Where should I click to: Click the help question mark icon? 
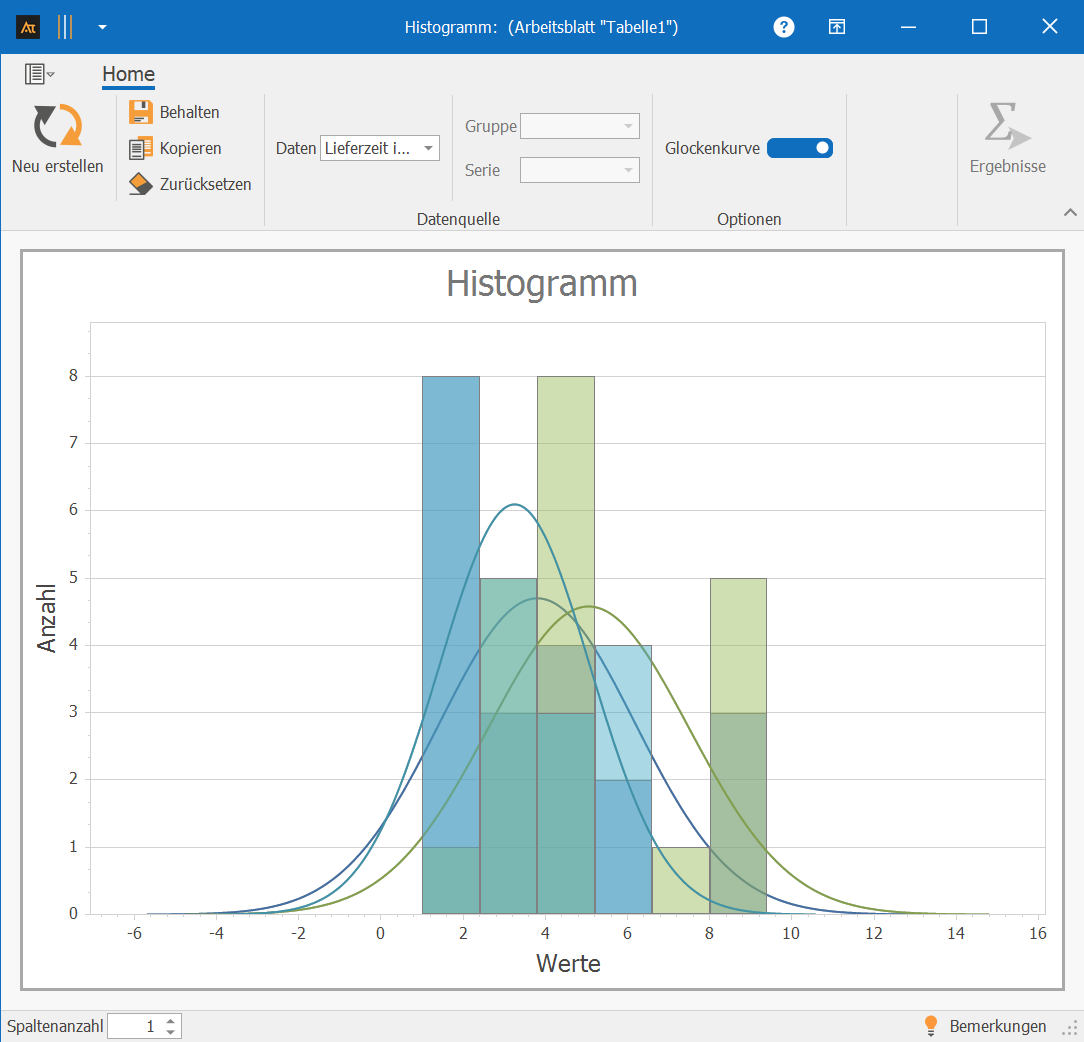coord(784,27)
